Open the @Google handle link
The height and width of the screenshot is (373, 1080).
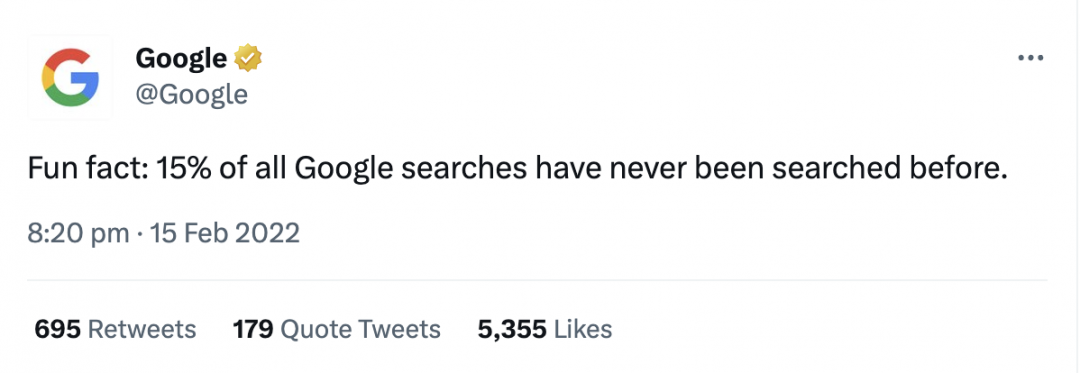click(x=191, y=94)
